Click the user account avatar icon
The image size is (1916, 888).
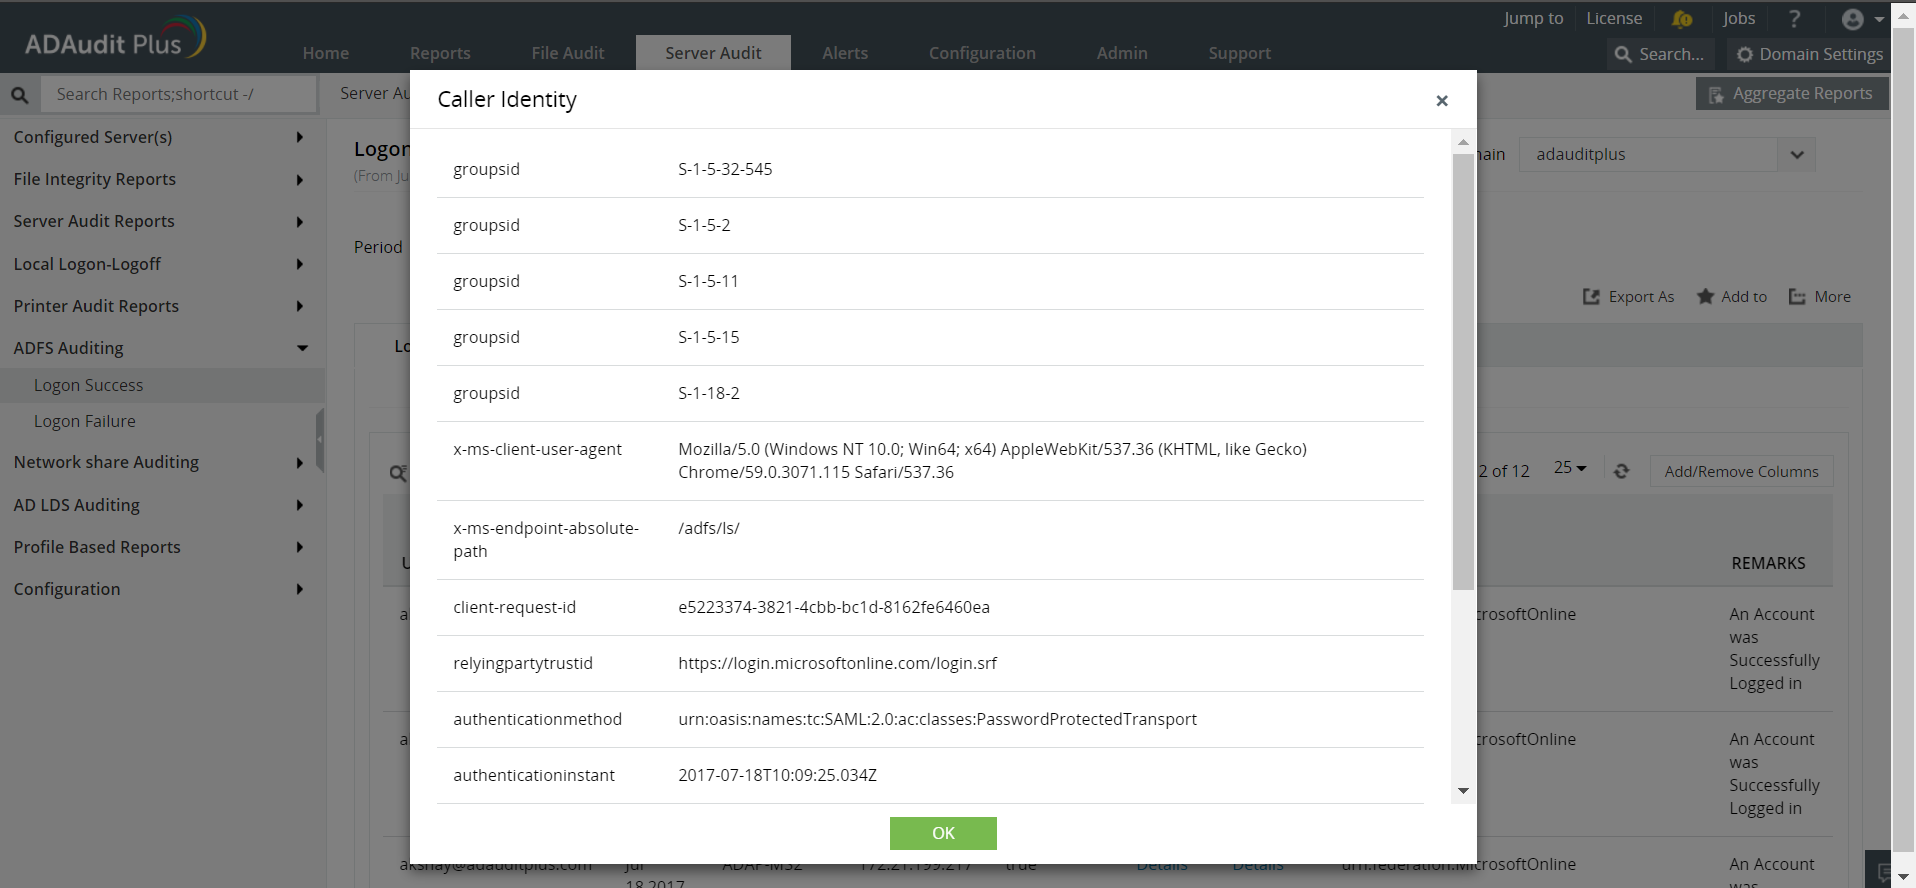(1852, 19)
